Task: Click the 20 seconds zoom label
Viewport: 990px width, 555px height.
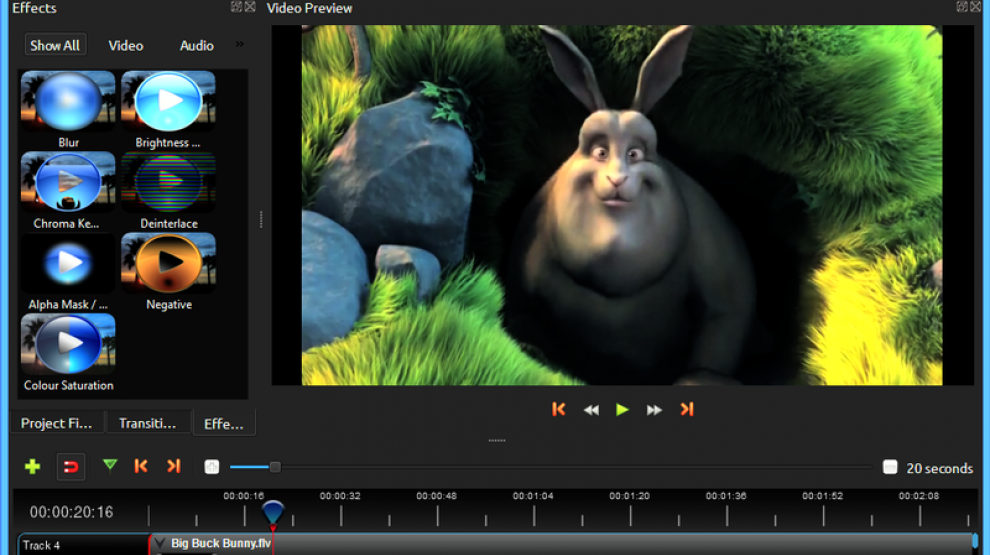Action: coord(939,468)
